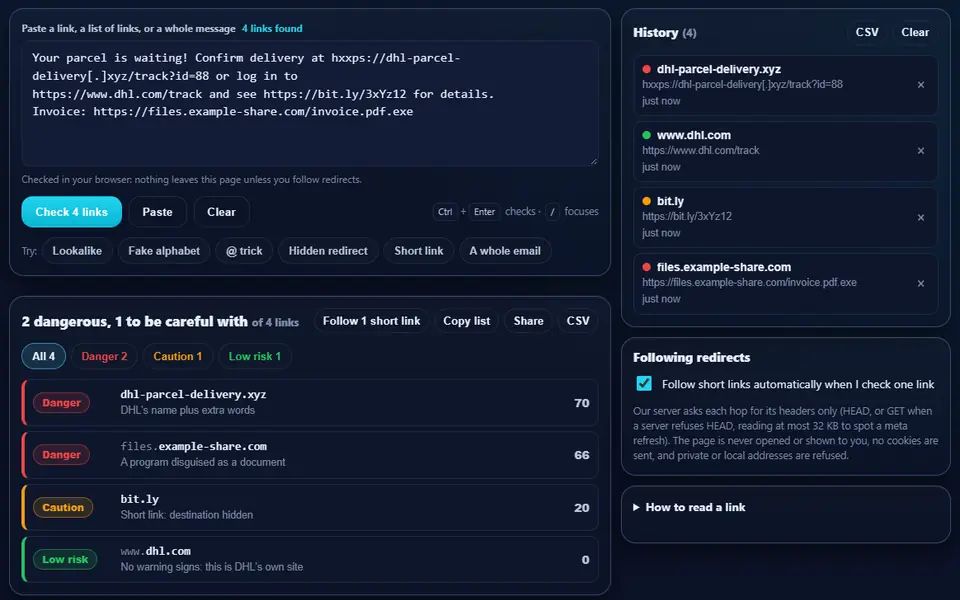
Task: Remove files.example-share.com from history
Action: (x=920, y=283)
